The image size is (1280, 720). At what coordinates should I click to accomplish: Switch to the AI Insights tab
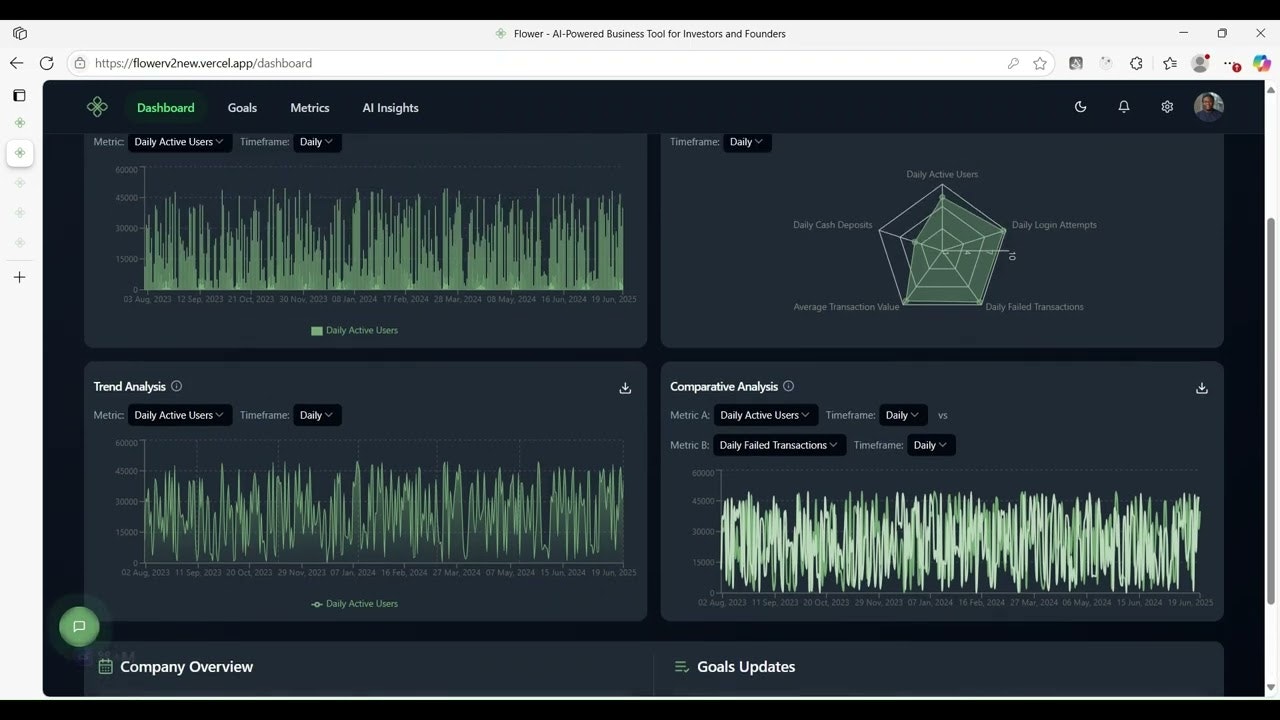(x=390, y=108)
